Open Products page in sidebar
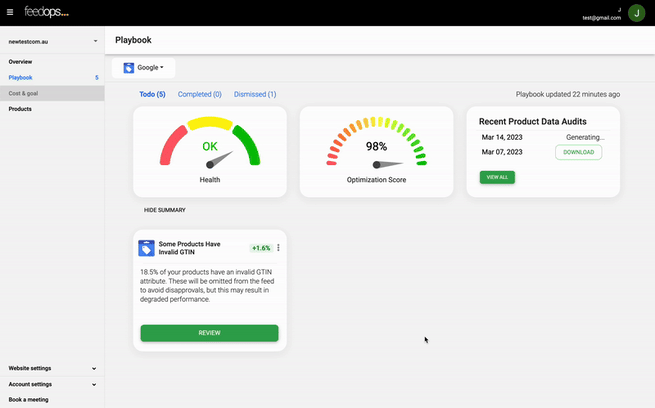This screenshot has width=655, height=408. (x=20, y=109)
